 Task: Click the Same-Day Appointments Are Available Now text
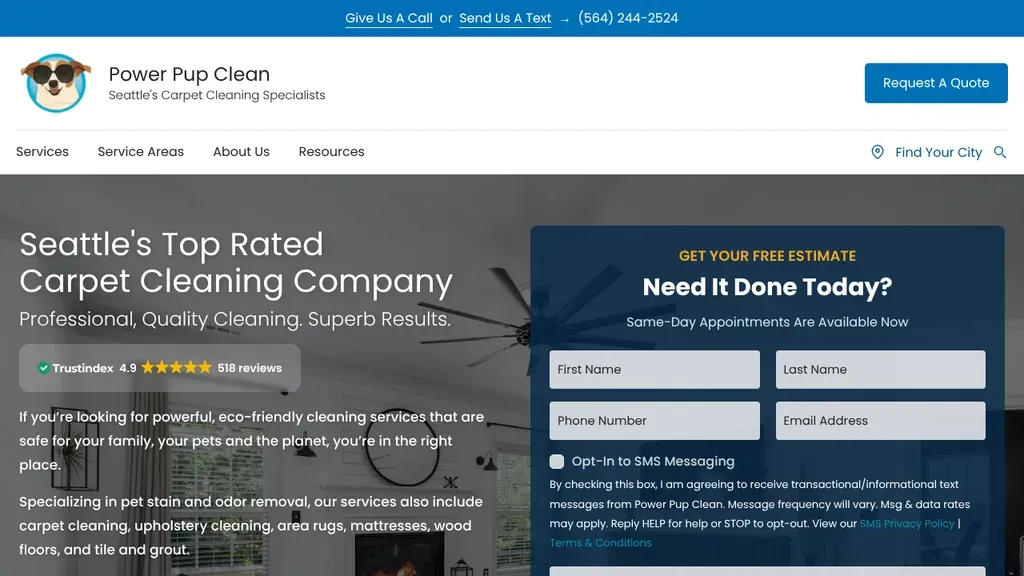pos(767,322)
